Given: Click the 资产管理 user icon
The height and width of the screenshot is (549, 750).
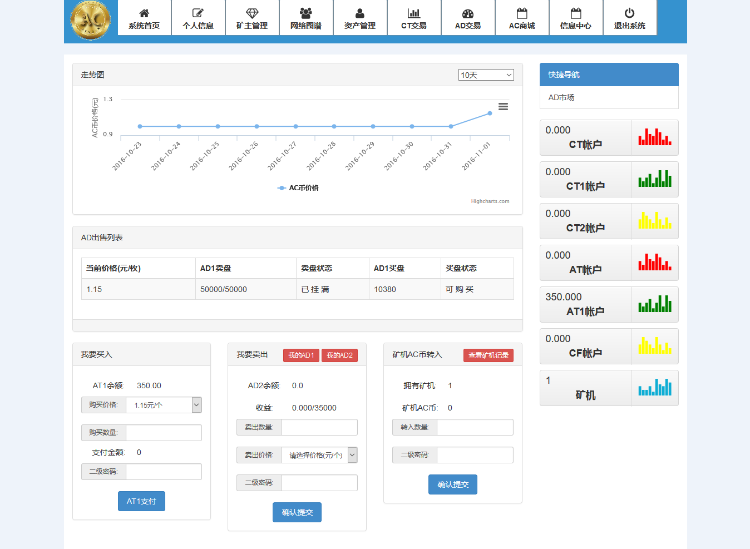Looking at the screenshot, I should (x=360, y=13).
